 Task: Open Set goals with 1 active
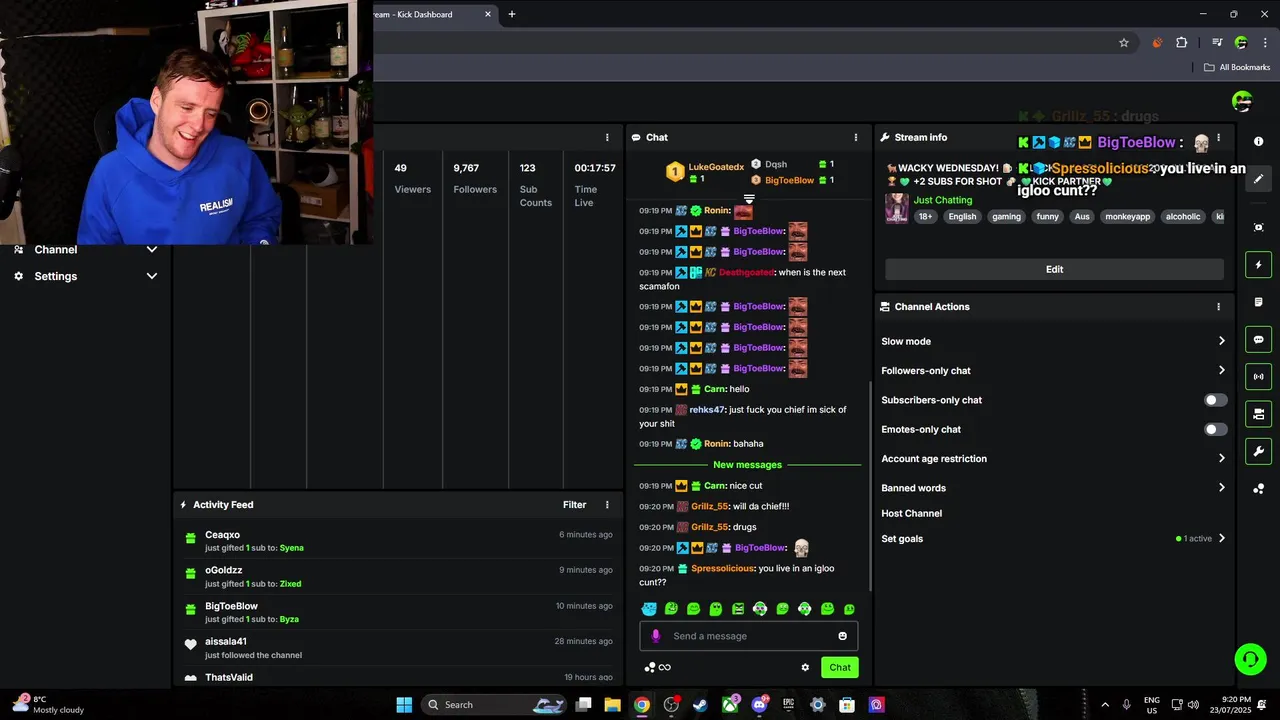1053,539
